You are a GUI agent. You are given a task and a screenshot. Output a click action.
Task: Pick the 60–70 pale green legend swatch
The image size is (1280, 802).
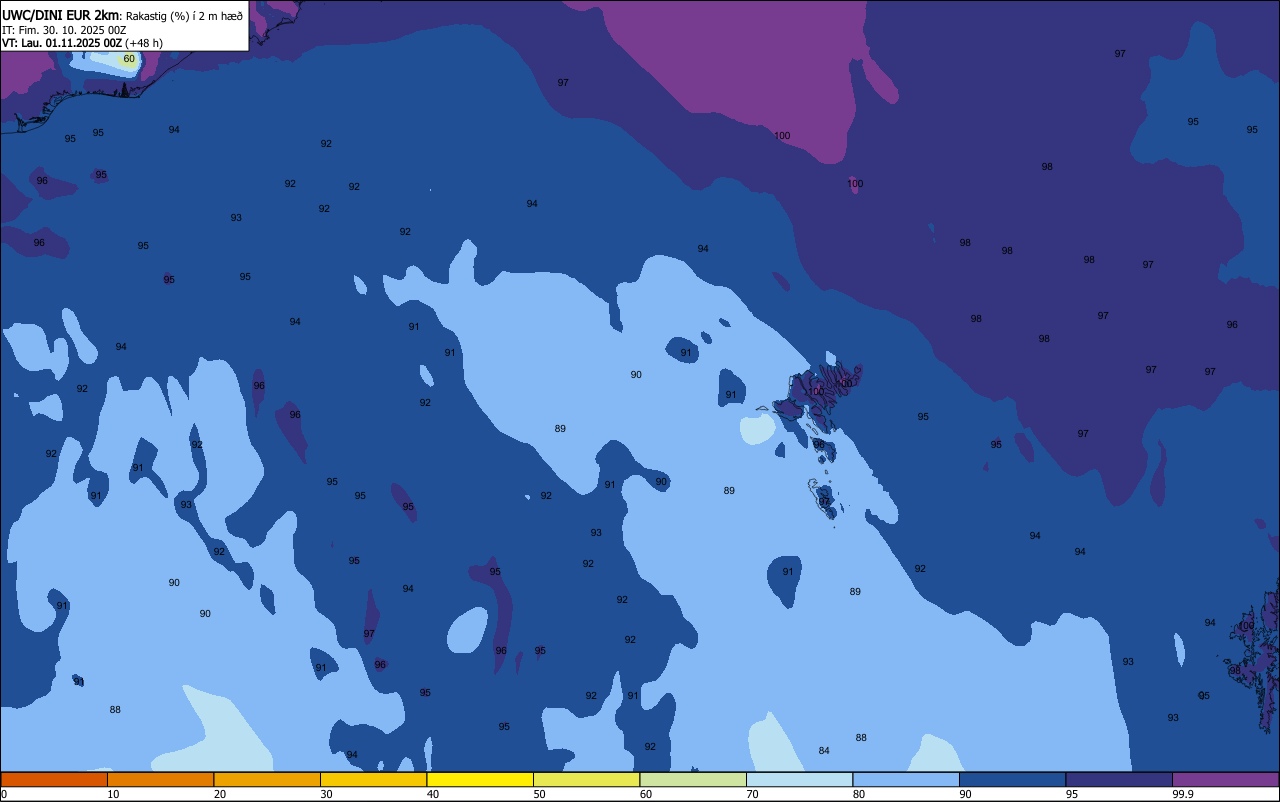click(x=693, y=779)
